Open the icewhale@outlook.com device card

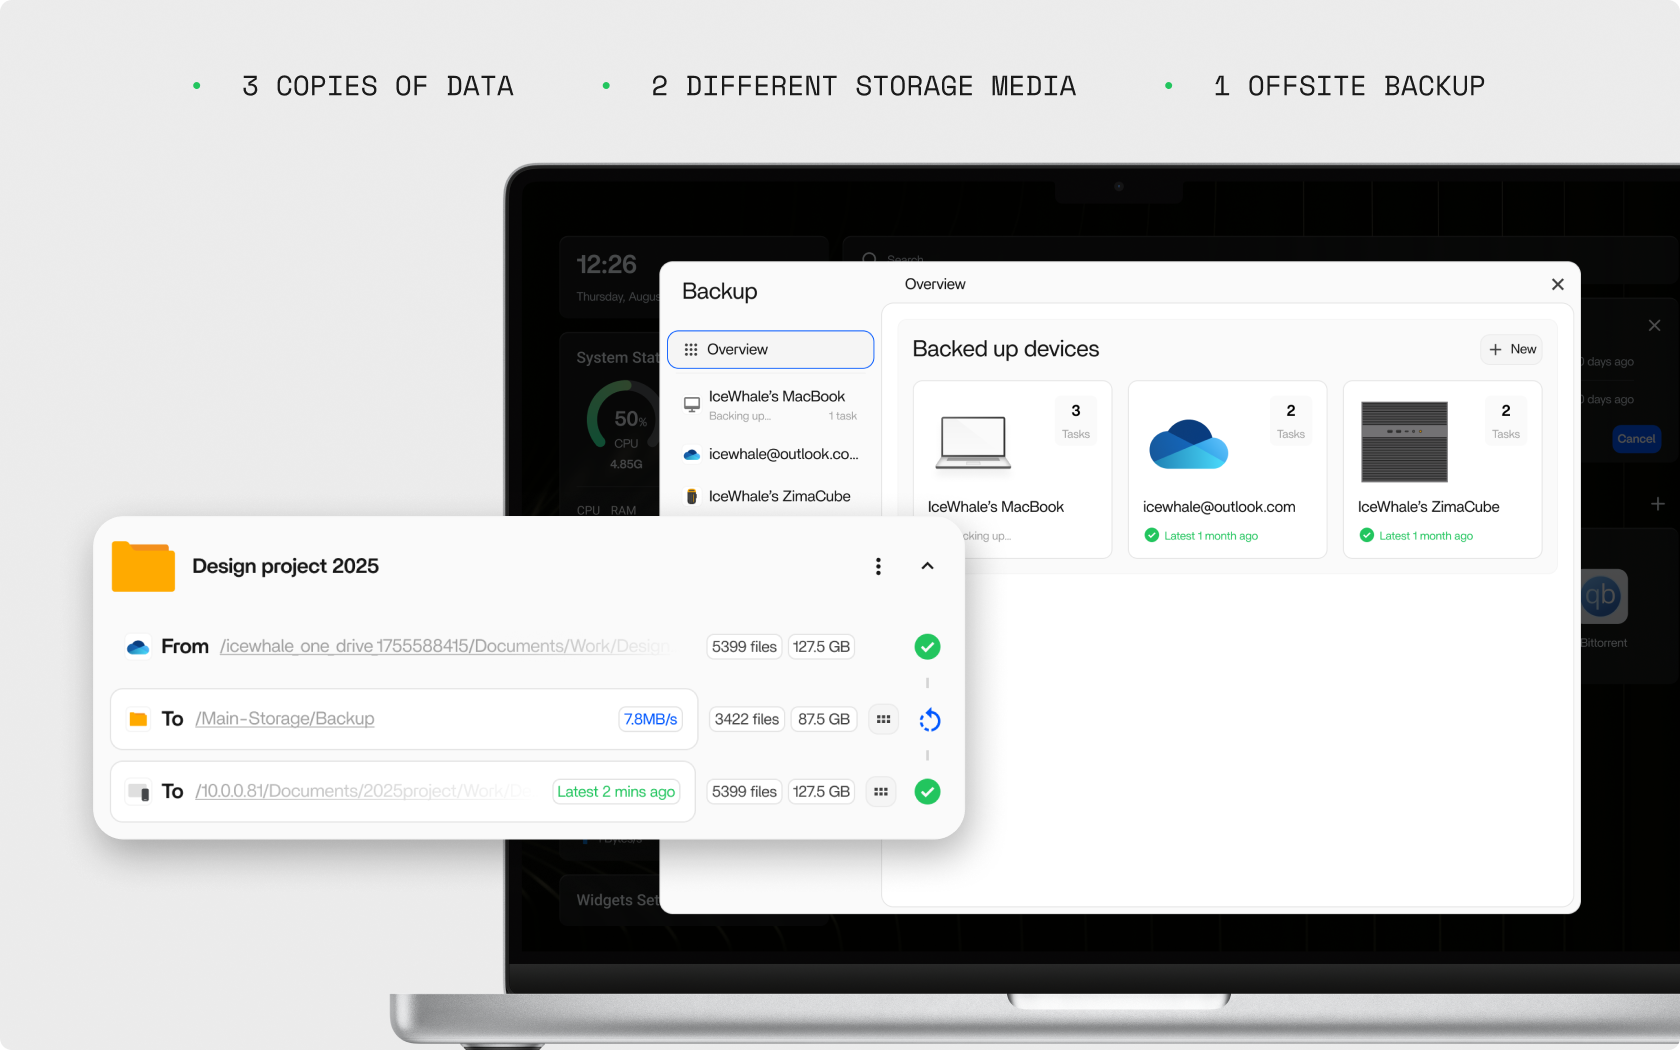1227,469
